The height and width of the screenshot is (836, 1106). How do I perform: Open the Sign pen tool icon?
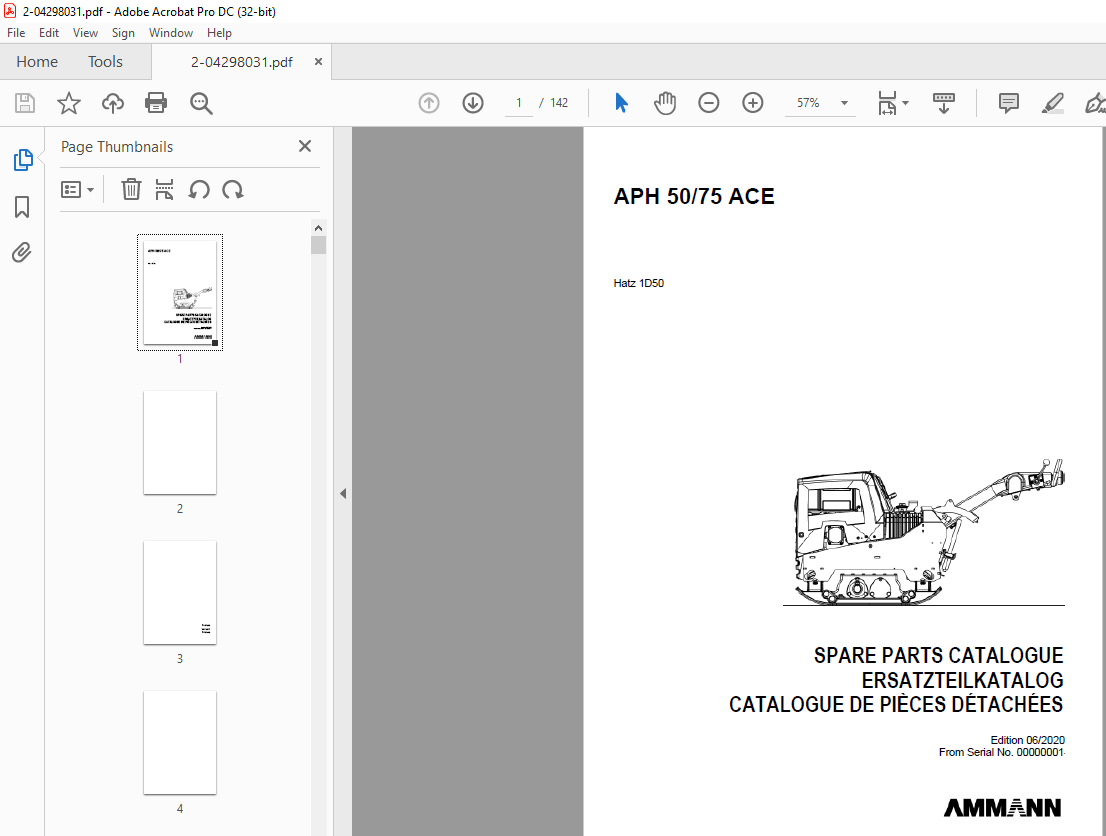click(1095, 103)
